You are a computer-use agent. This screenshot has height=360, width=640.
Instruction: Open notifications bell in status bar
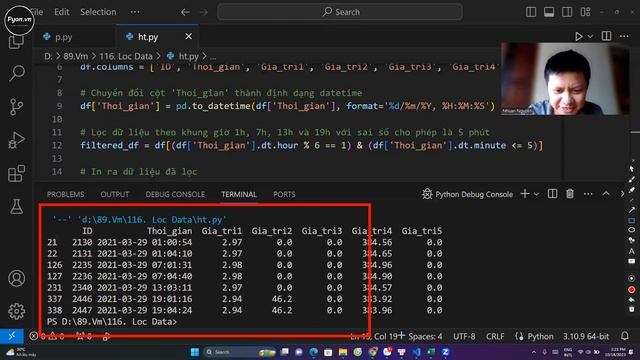click(x=624, y=336)
